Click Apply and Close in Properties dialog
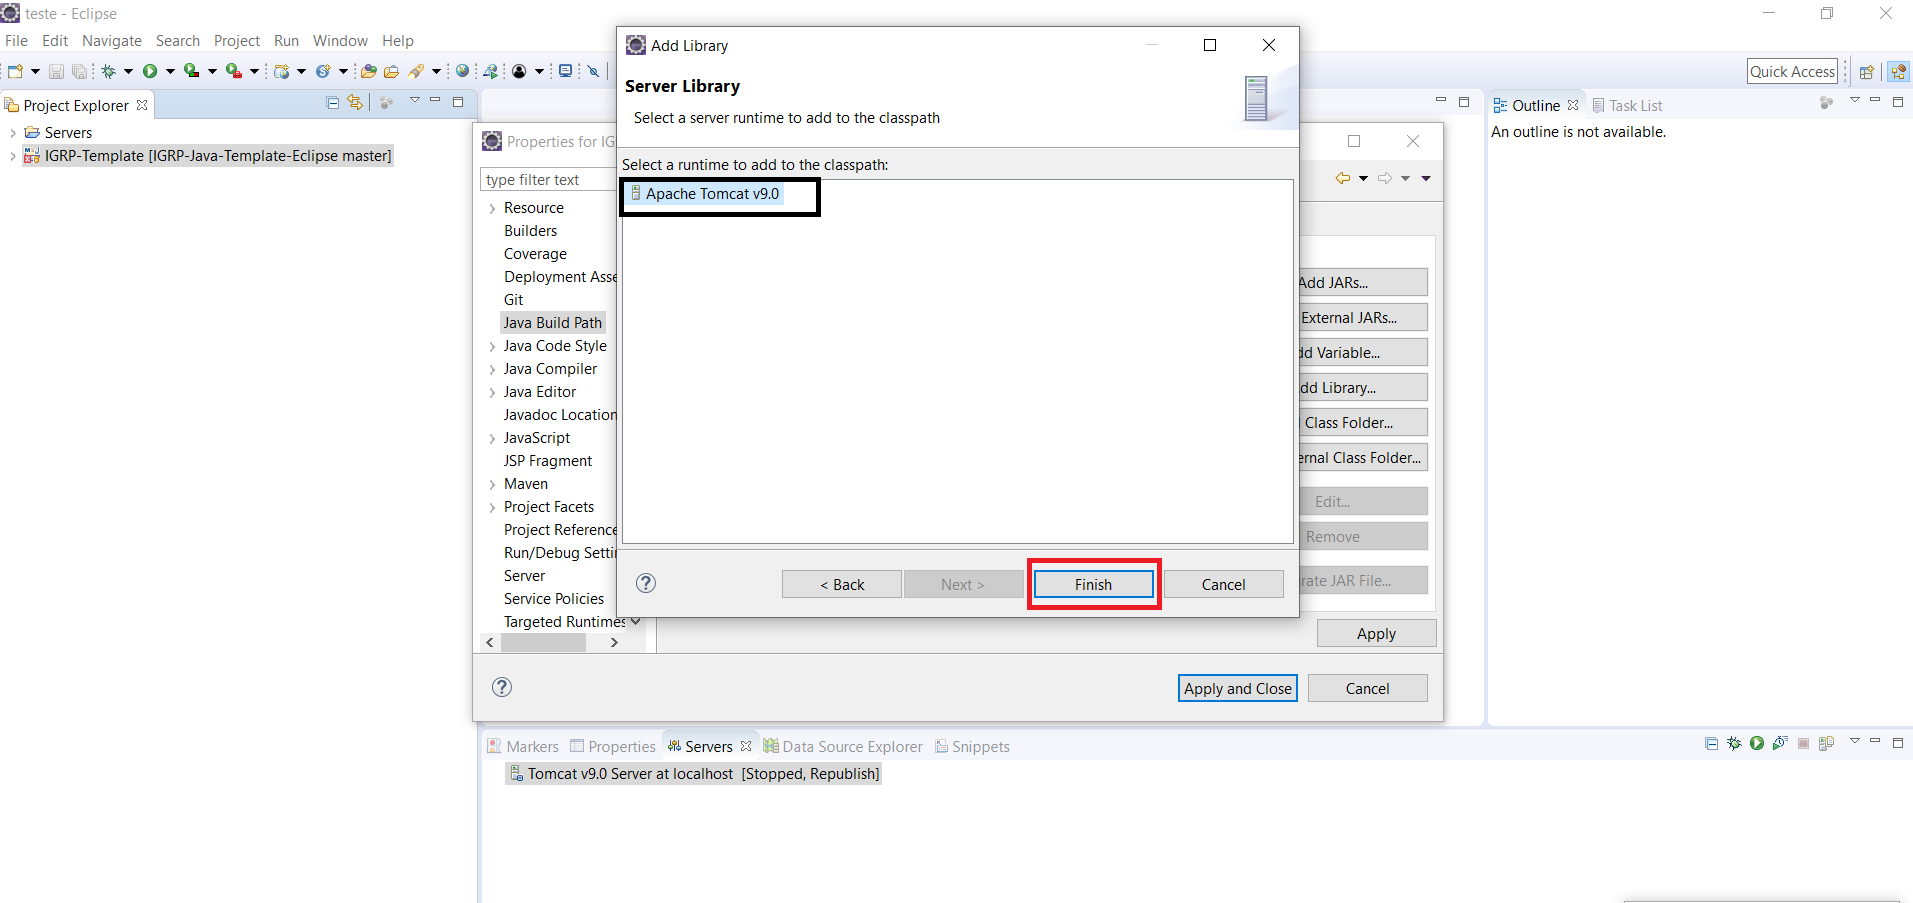 (1238, 688)
